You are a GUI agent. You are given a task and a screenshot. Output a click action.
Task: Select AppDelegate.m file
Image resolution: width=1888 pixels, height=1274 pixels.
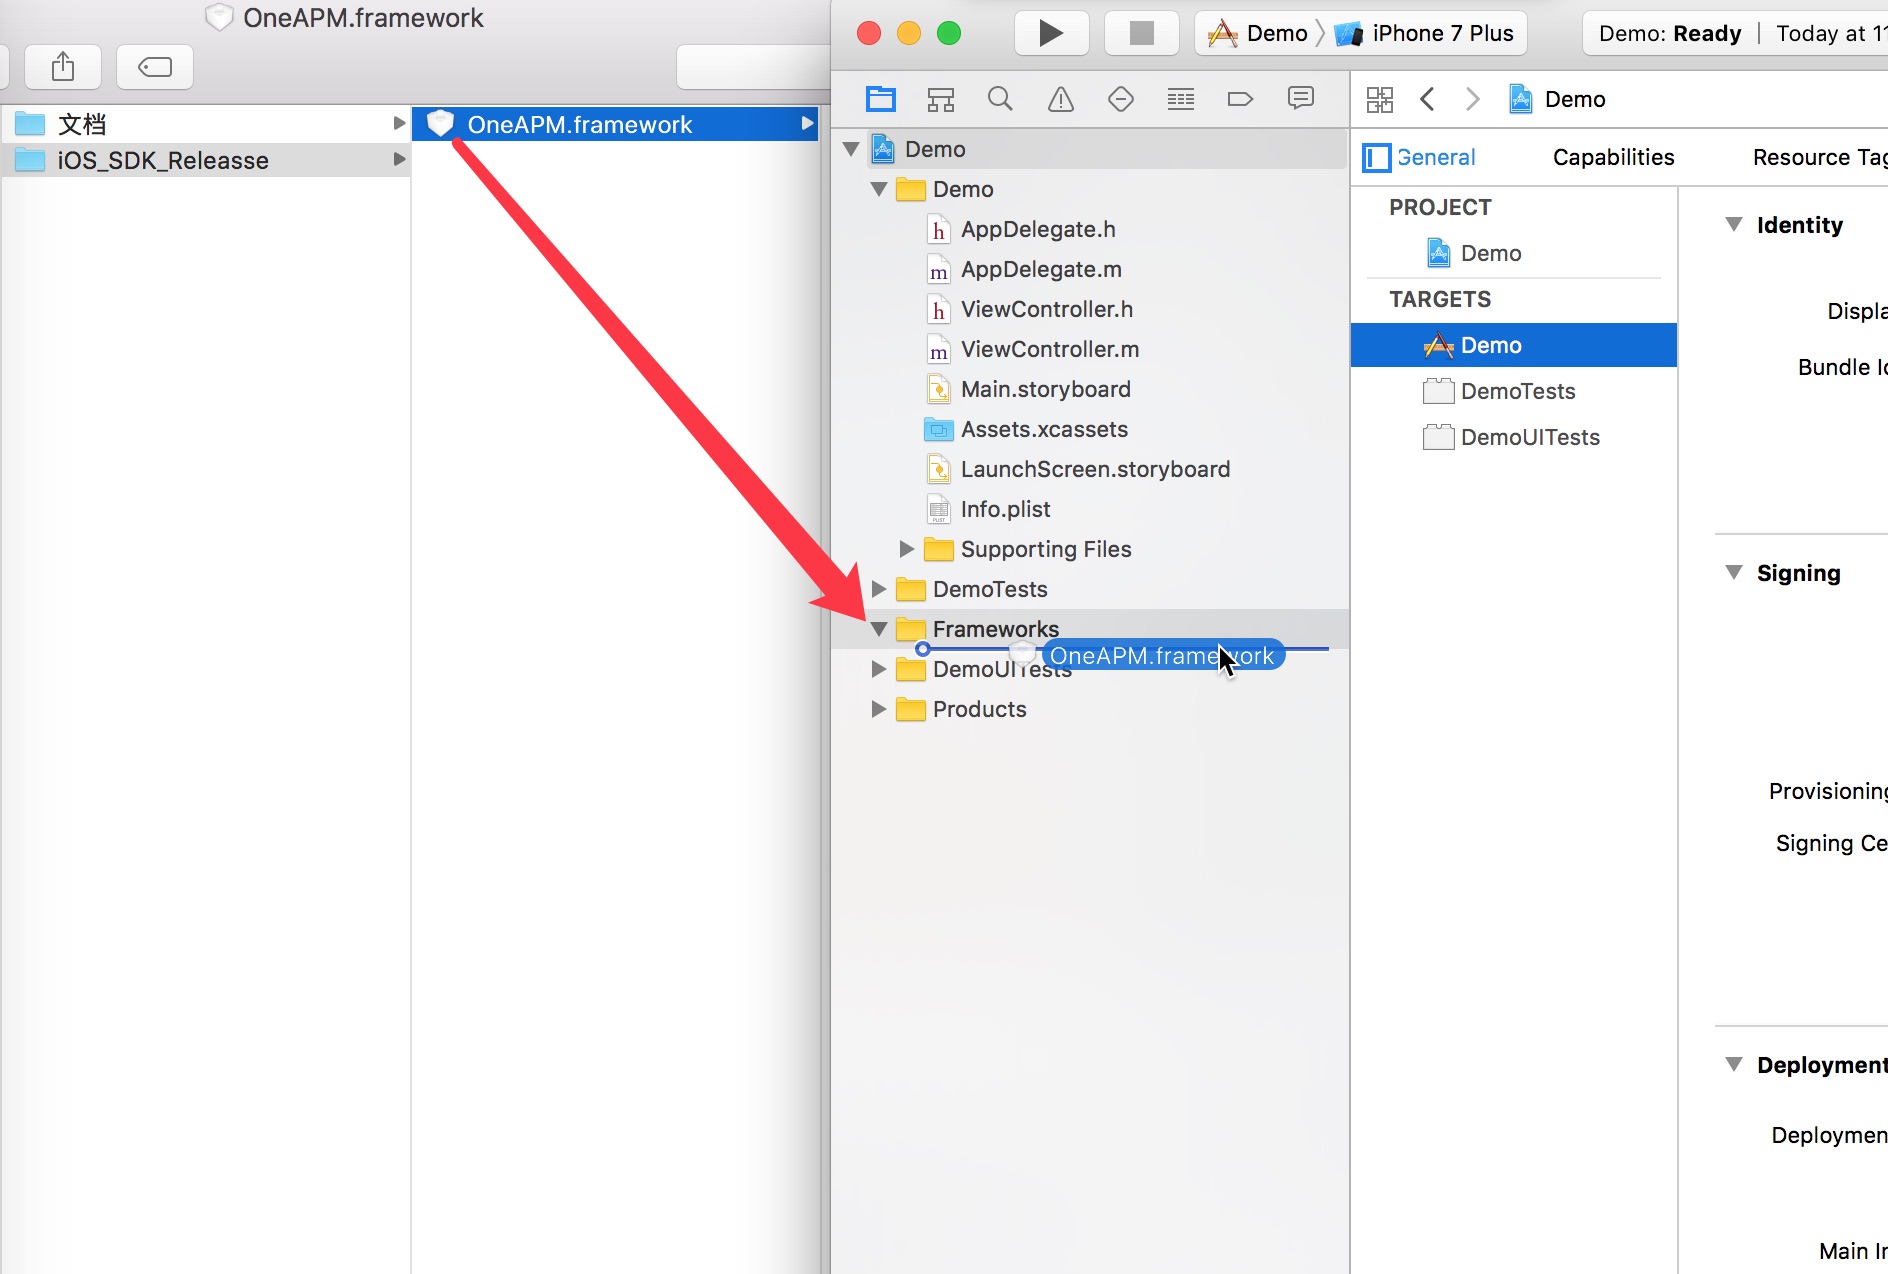click(1041, 269)
